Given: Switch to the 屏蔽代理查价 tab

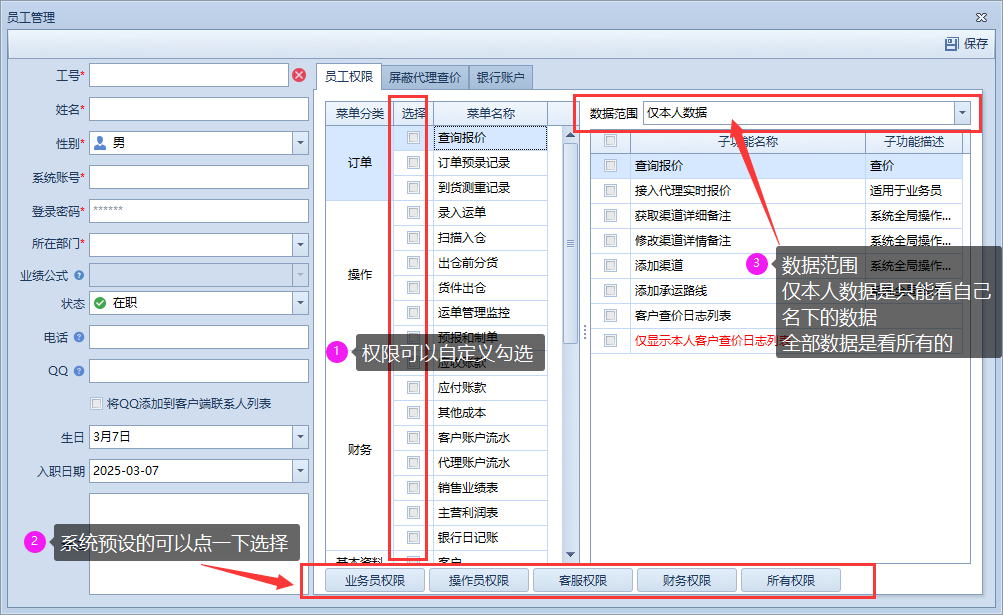Looking at the screenshot, I should pos(425,77).
